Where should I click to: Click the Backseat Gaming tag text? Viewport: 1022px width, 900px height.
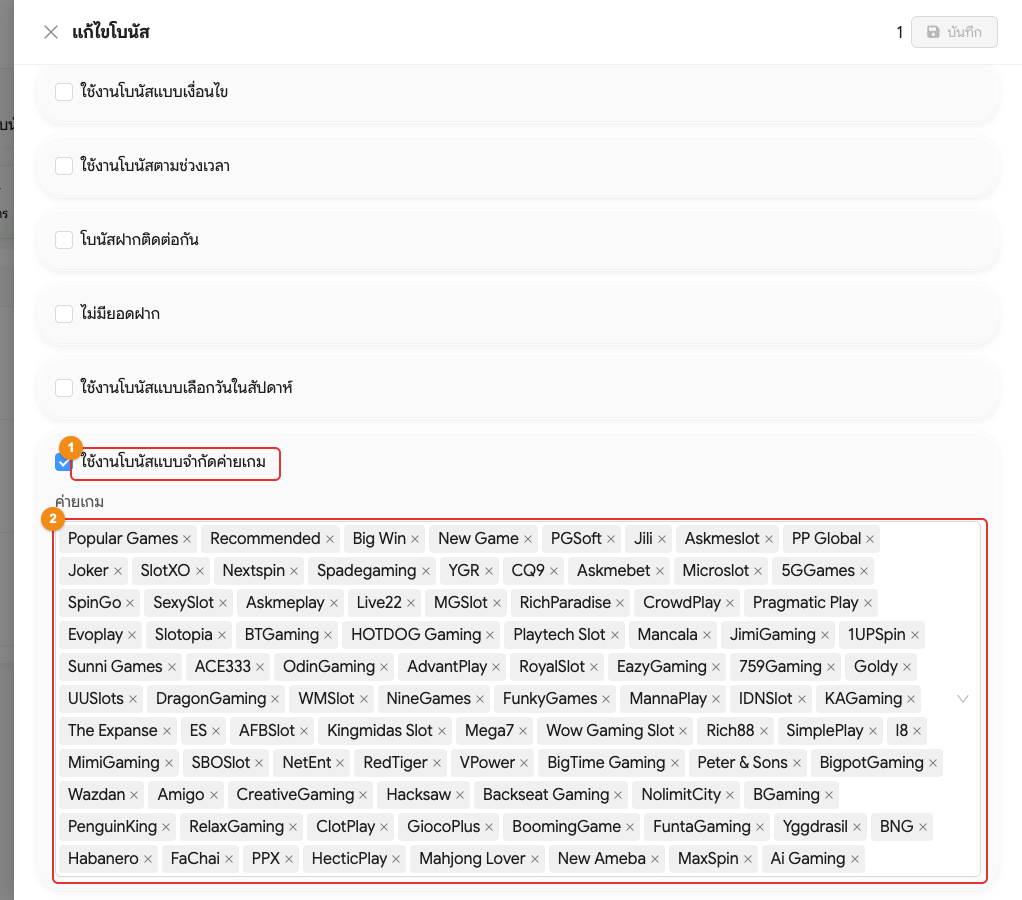546,794
